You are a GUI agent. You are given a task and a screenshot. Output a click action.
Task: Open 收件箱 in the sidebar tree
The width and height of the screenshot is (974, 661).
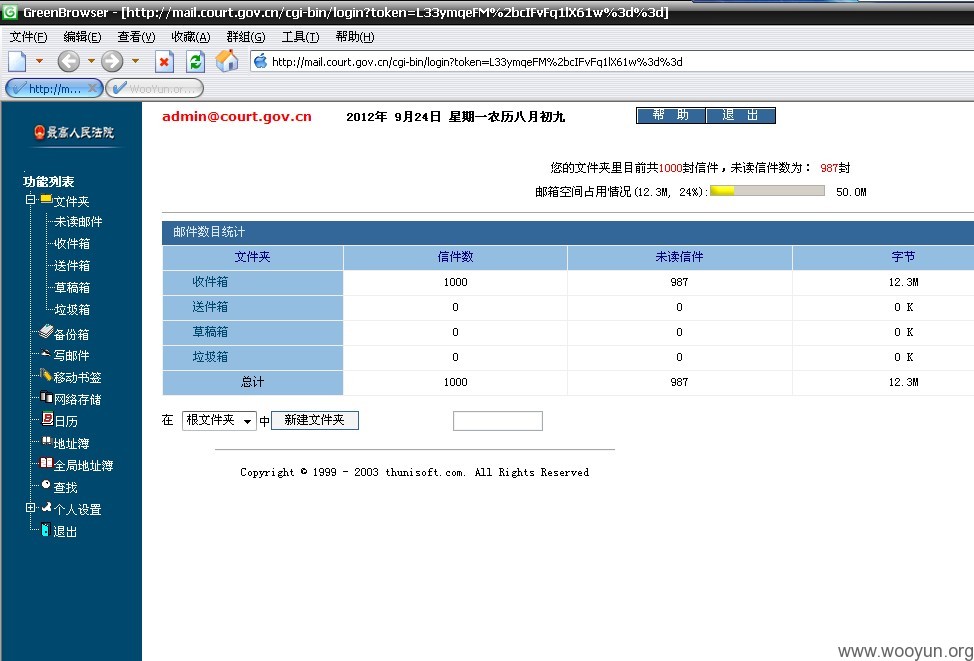click(72, 244)
